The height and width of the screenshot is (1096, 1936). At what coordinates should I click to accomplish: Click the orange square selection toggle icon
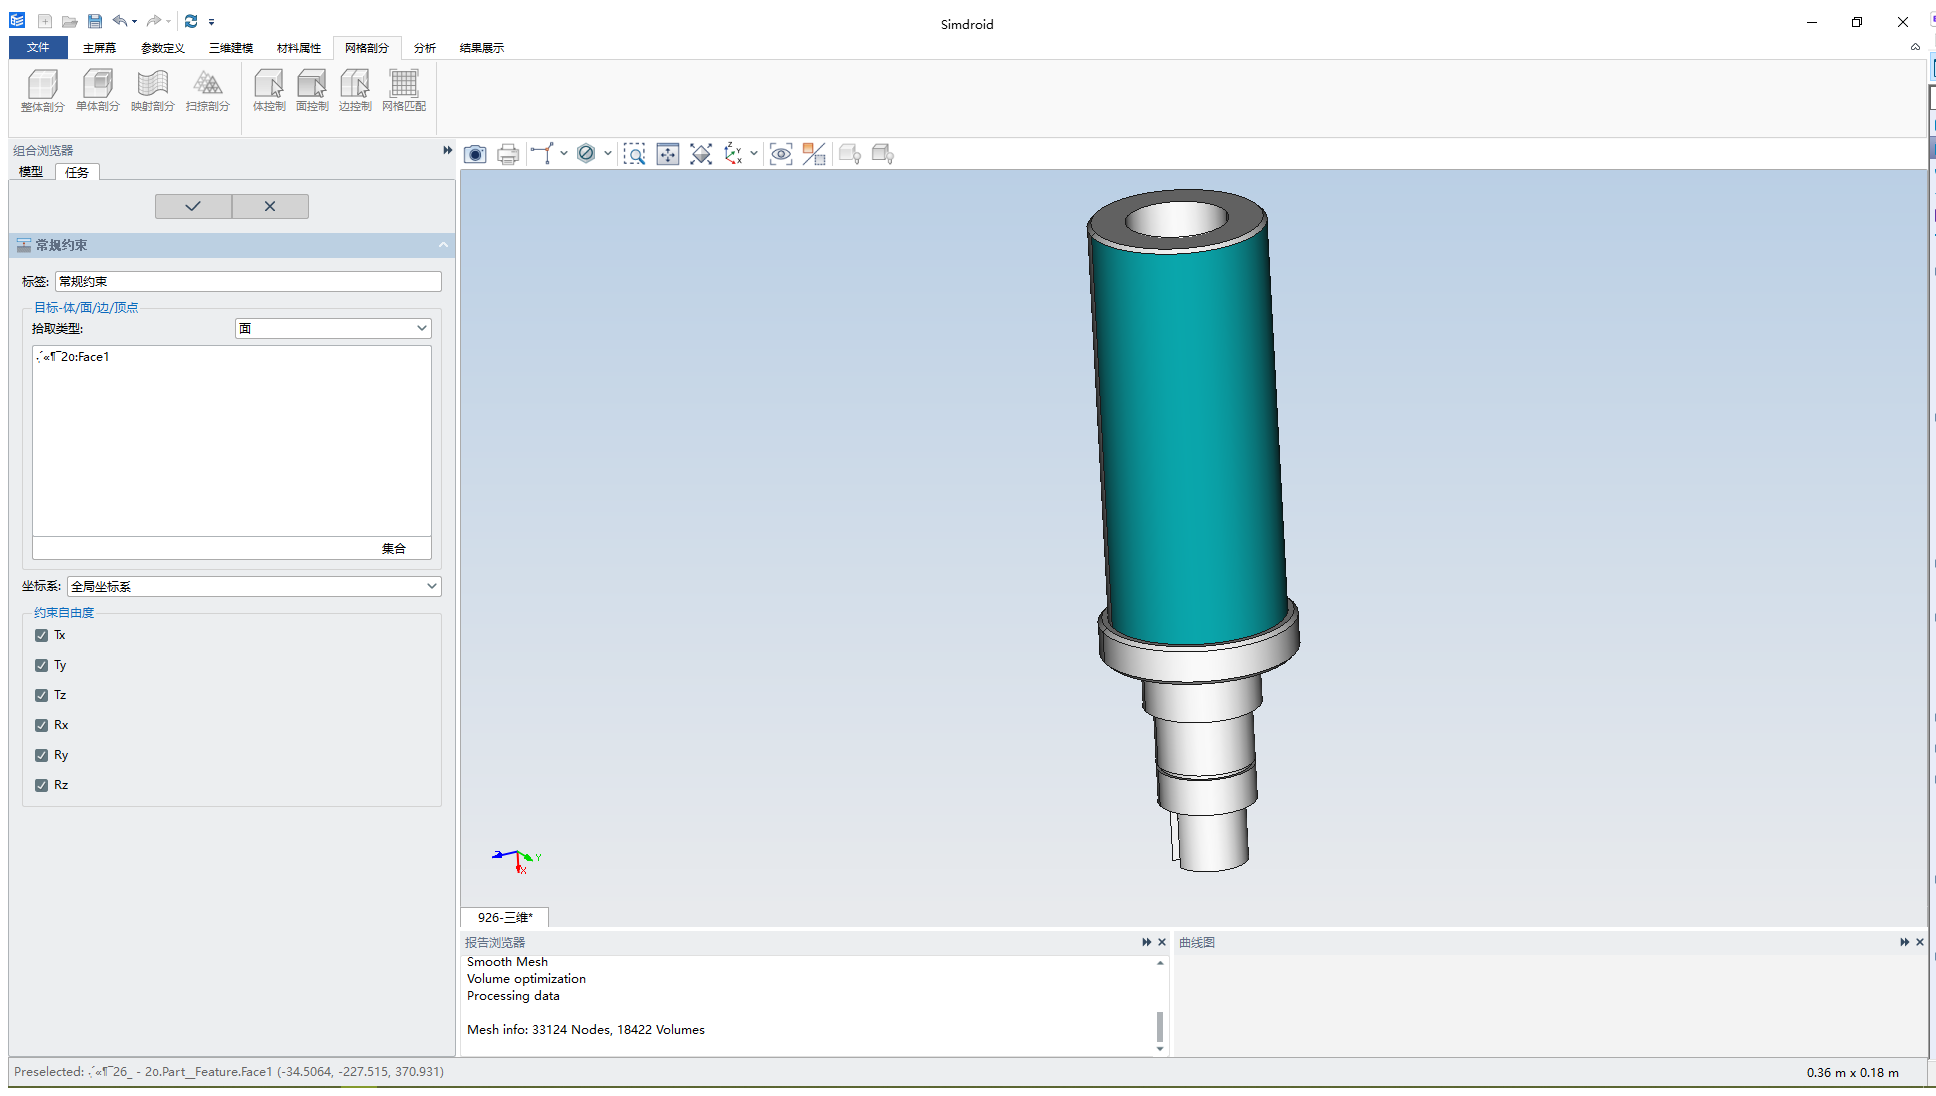[x=814, y=154]
